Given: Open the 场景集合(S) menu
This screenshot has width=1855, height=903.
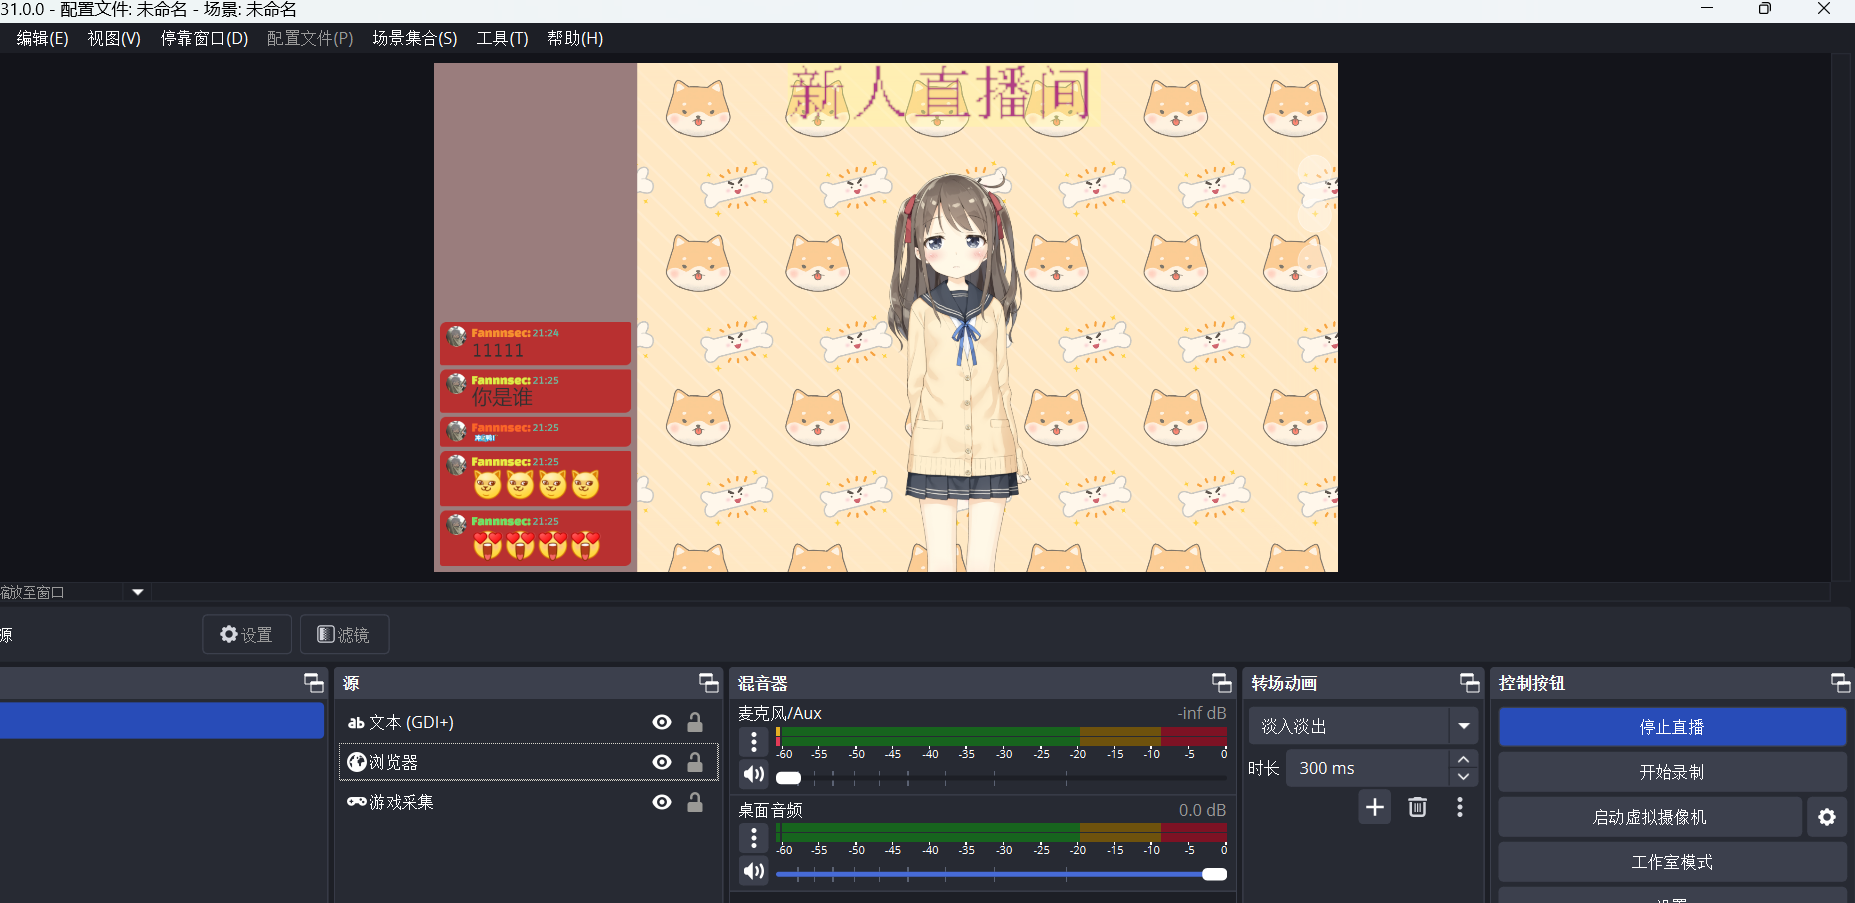Looking at the screenshot, I should click(x=415, y=38).
